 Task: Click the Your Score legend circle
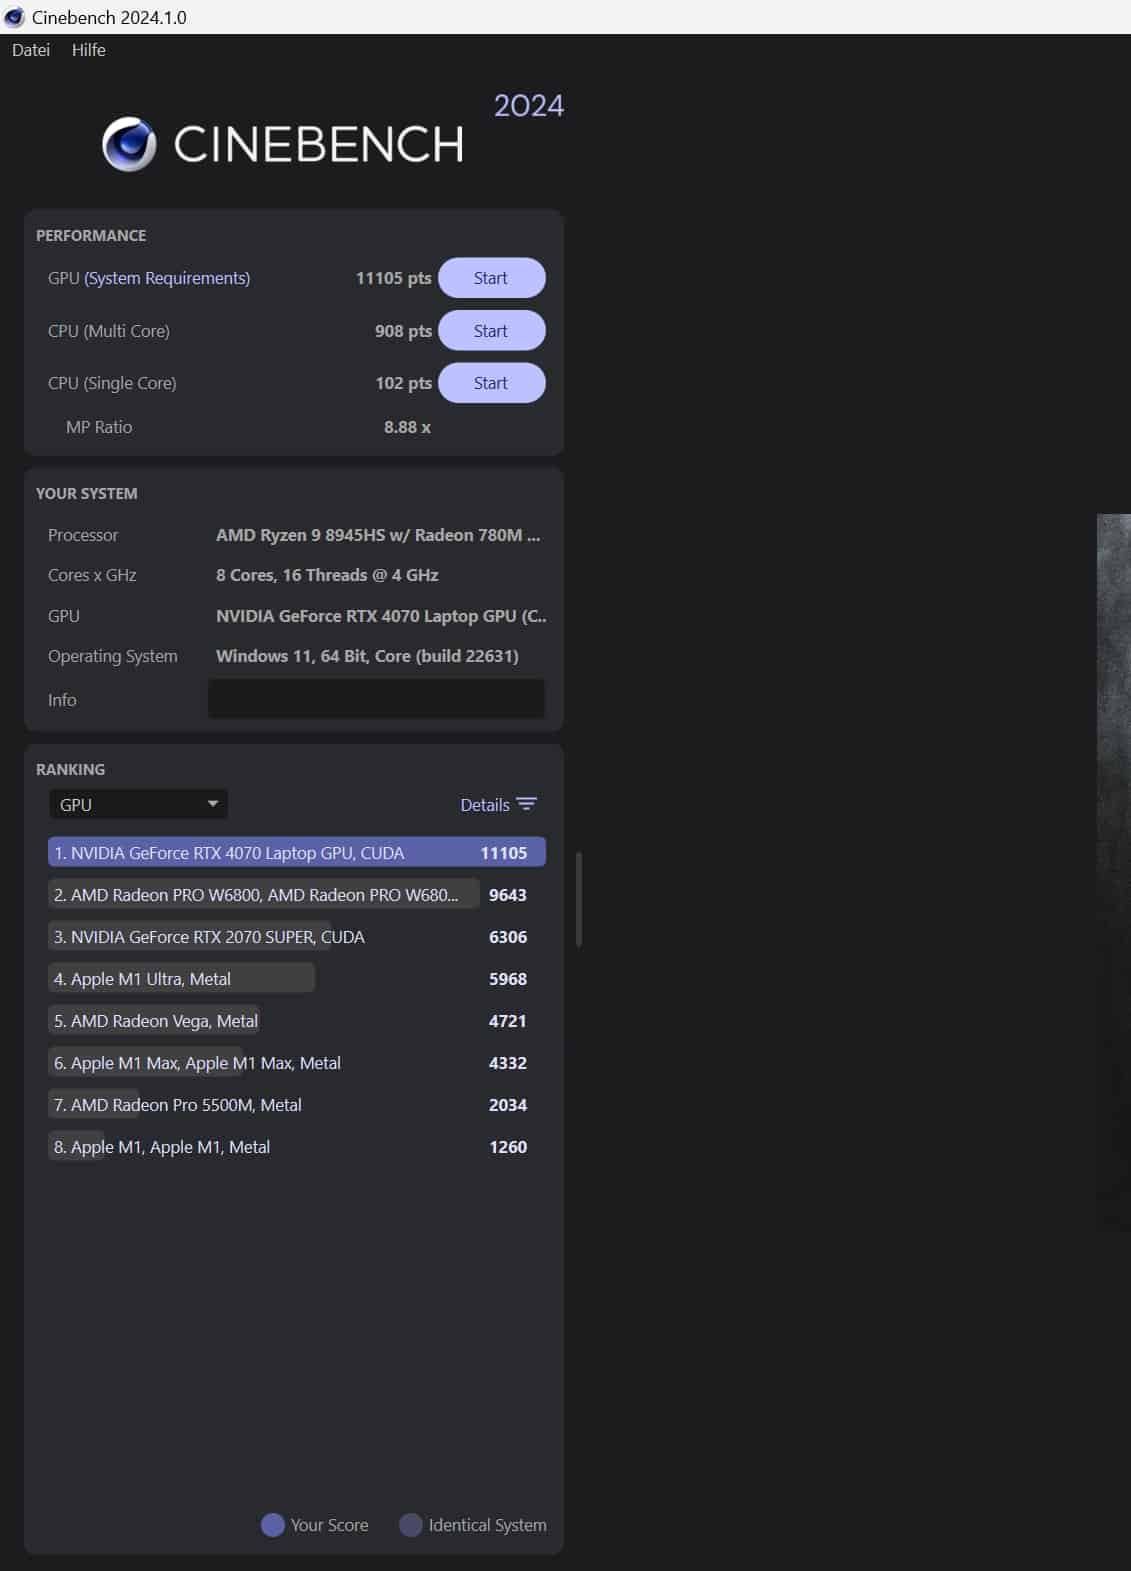pos(272,1524)
